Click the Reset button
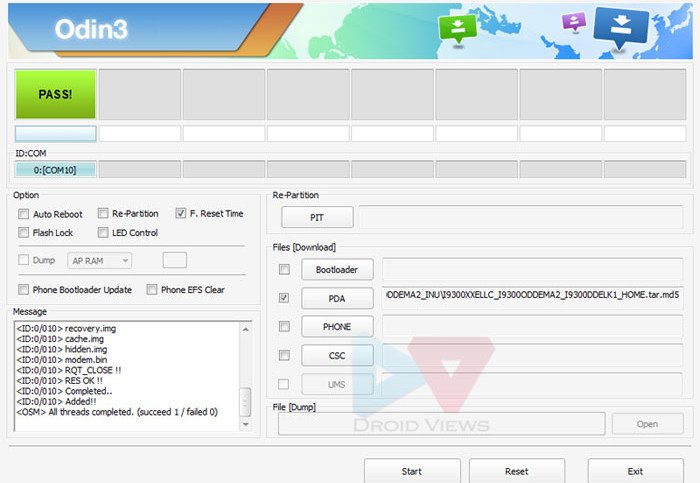Image resolution: width=700 pixels, height=483 pixels. coord(517,471)
